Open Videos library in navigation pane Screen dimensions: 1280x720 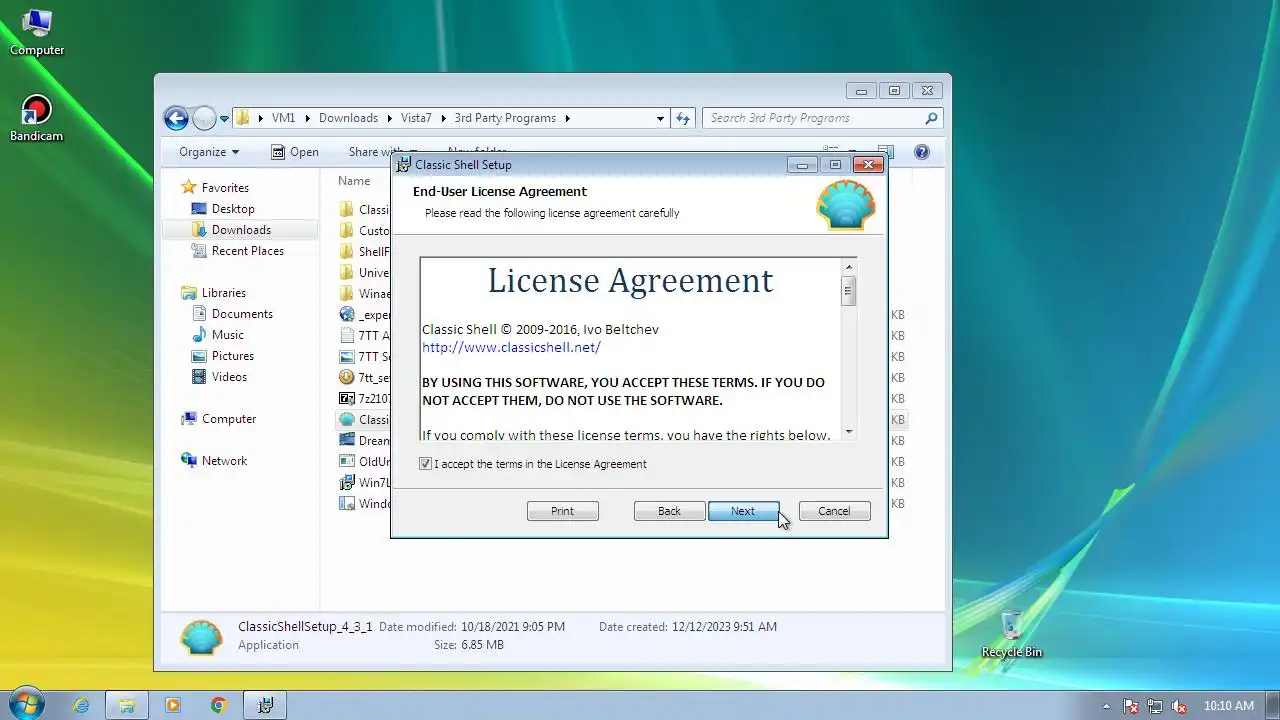pos(229,377)
